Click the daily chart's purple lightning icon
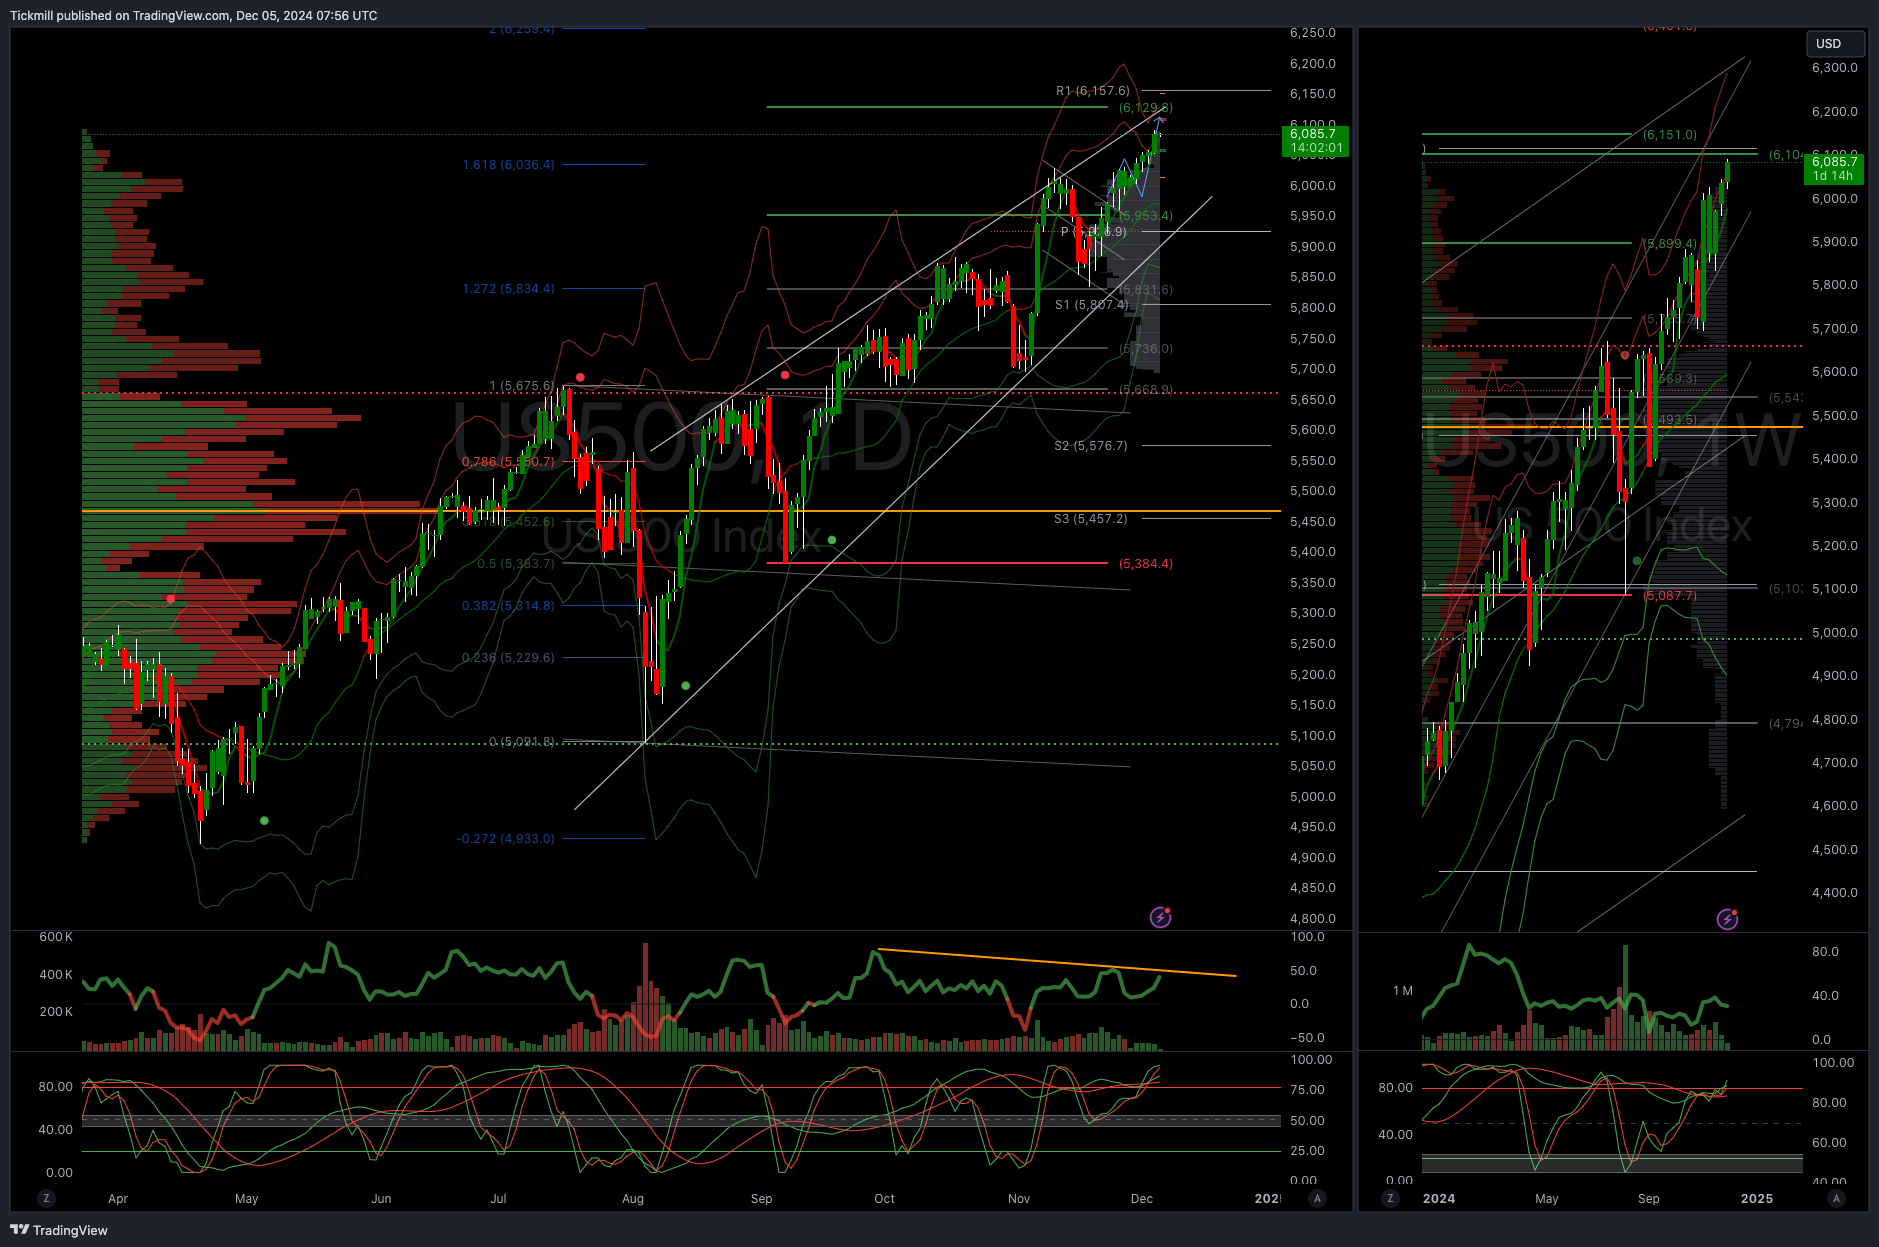Image resolution: width=1879 pixels, height=1247 pixels. click(x=1160, y=917)
